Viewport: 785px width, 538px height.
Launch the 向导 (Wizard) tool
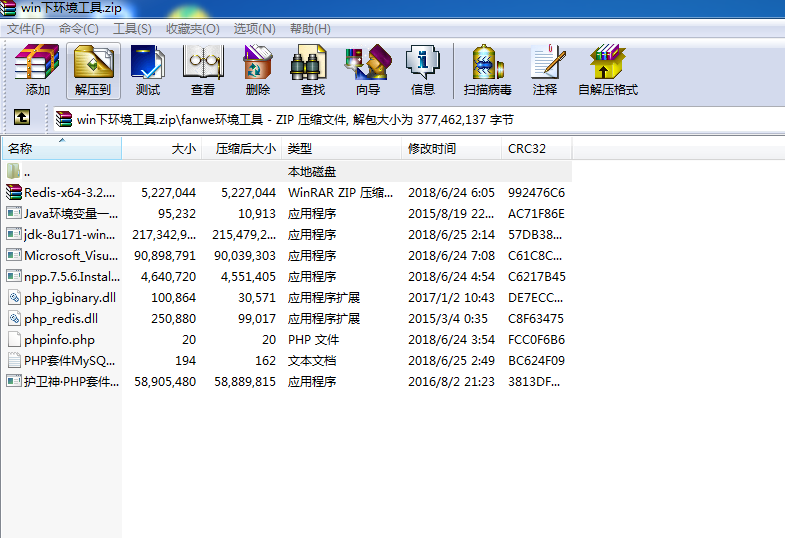click(x=368, y=70)
